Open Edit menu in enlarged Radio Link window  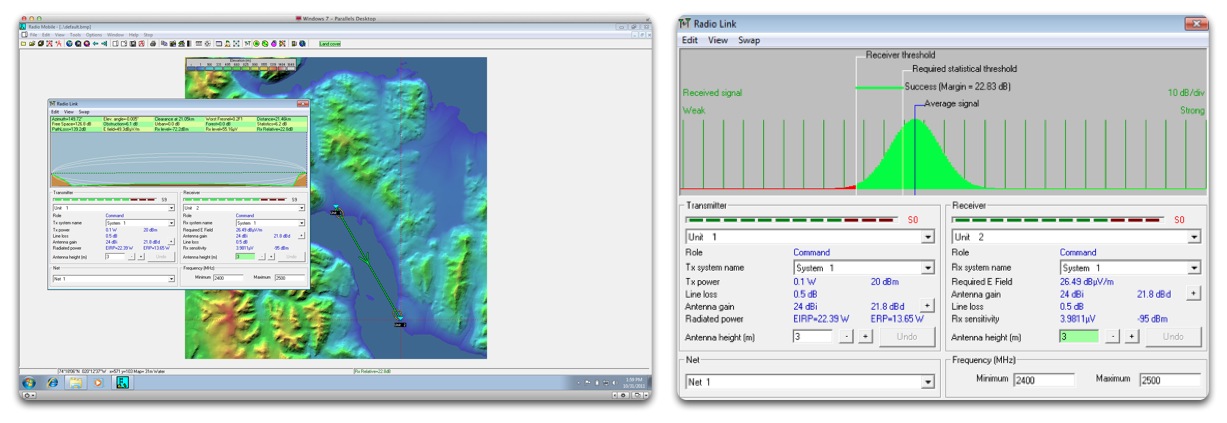coord(690,40)
